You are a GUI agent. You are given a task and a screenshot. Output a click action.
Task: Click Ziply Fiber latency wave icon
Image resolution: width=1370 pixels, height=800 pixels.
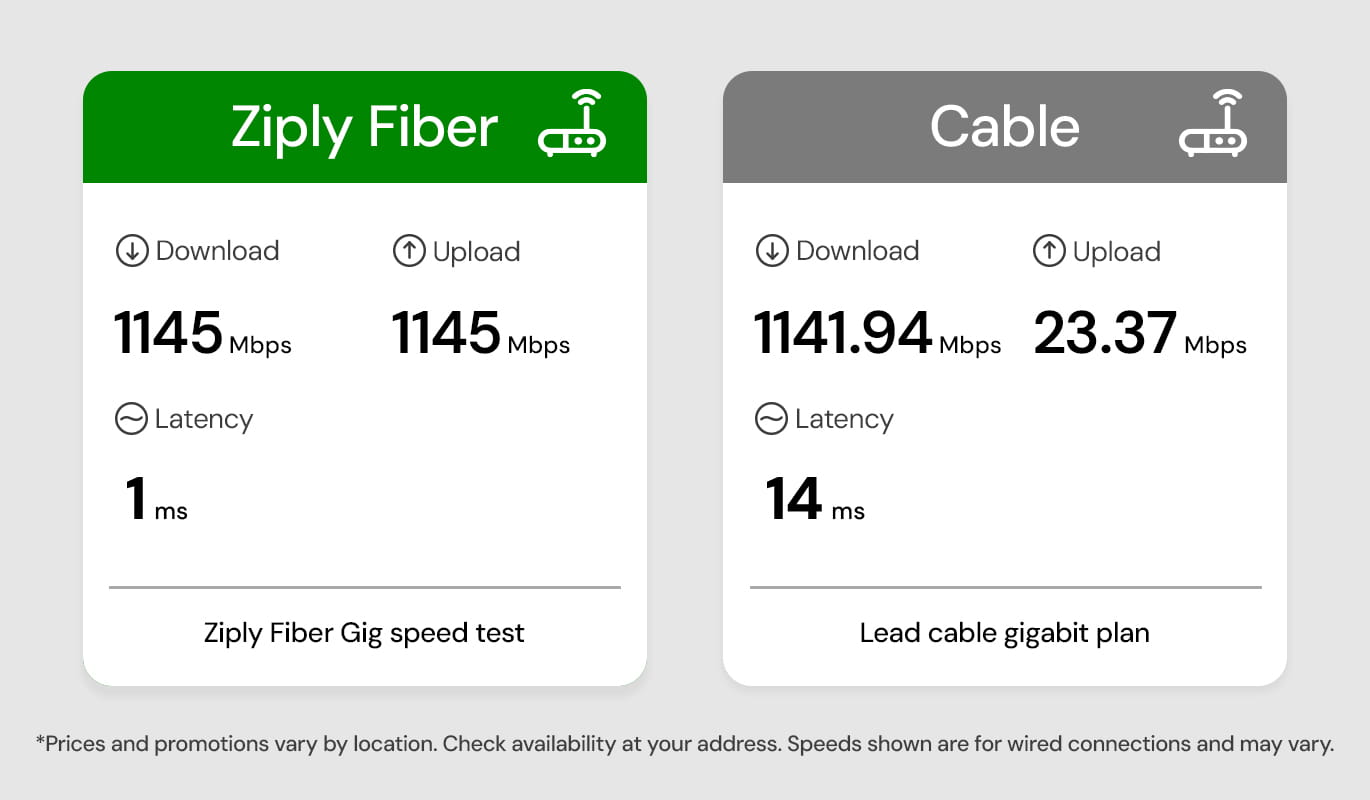tap(131, 419)
